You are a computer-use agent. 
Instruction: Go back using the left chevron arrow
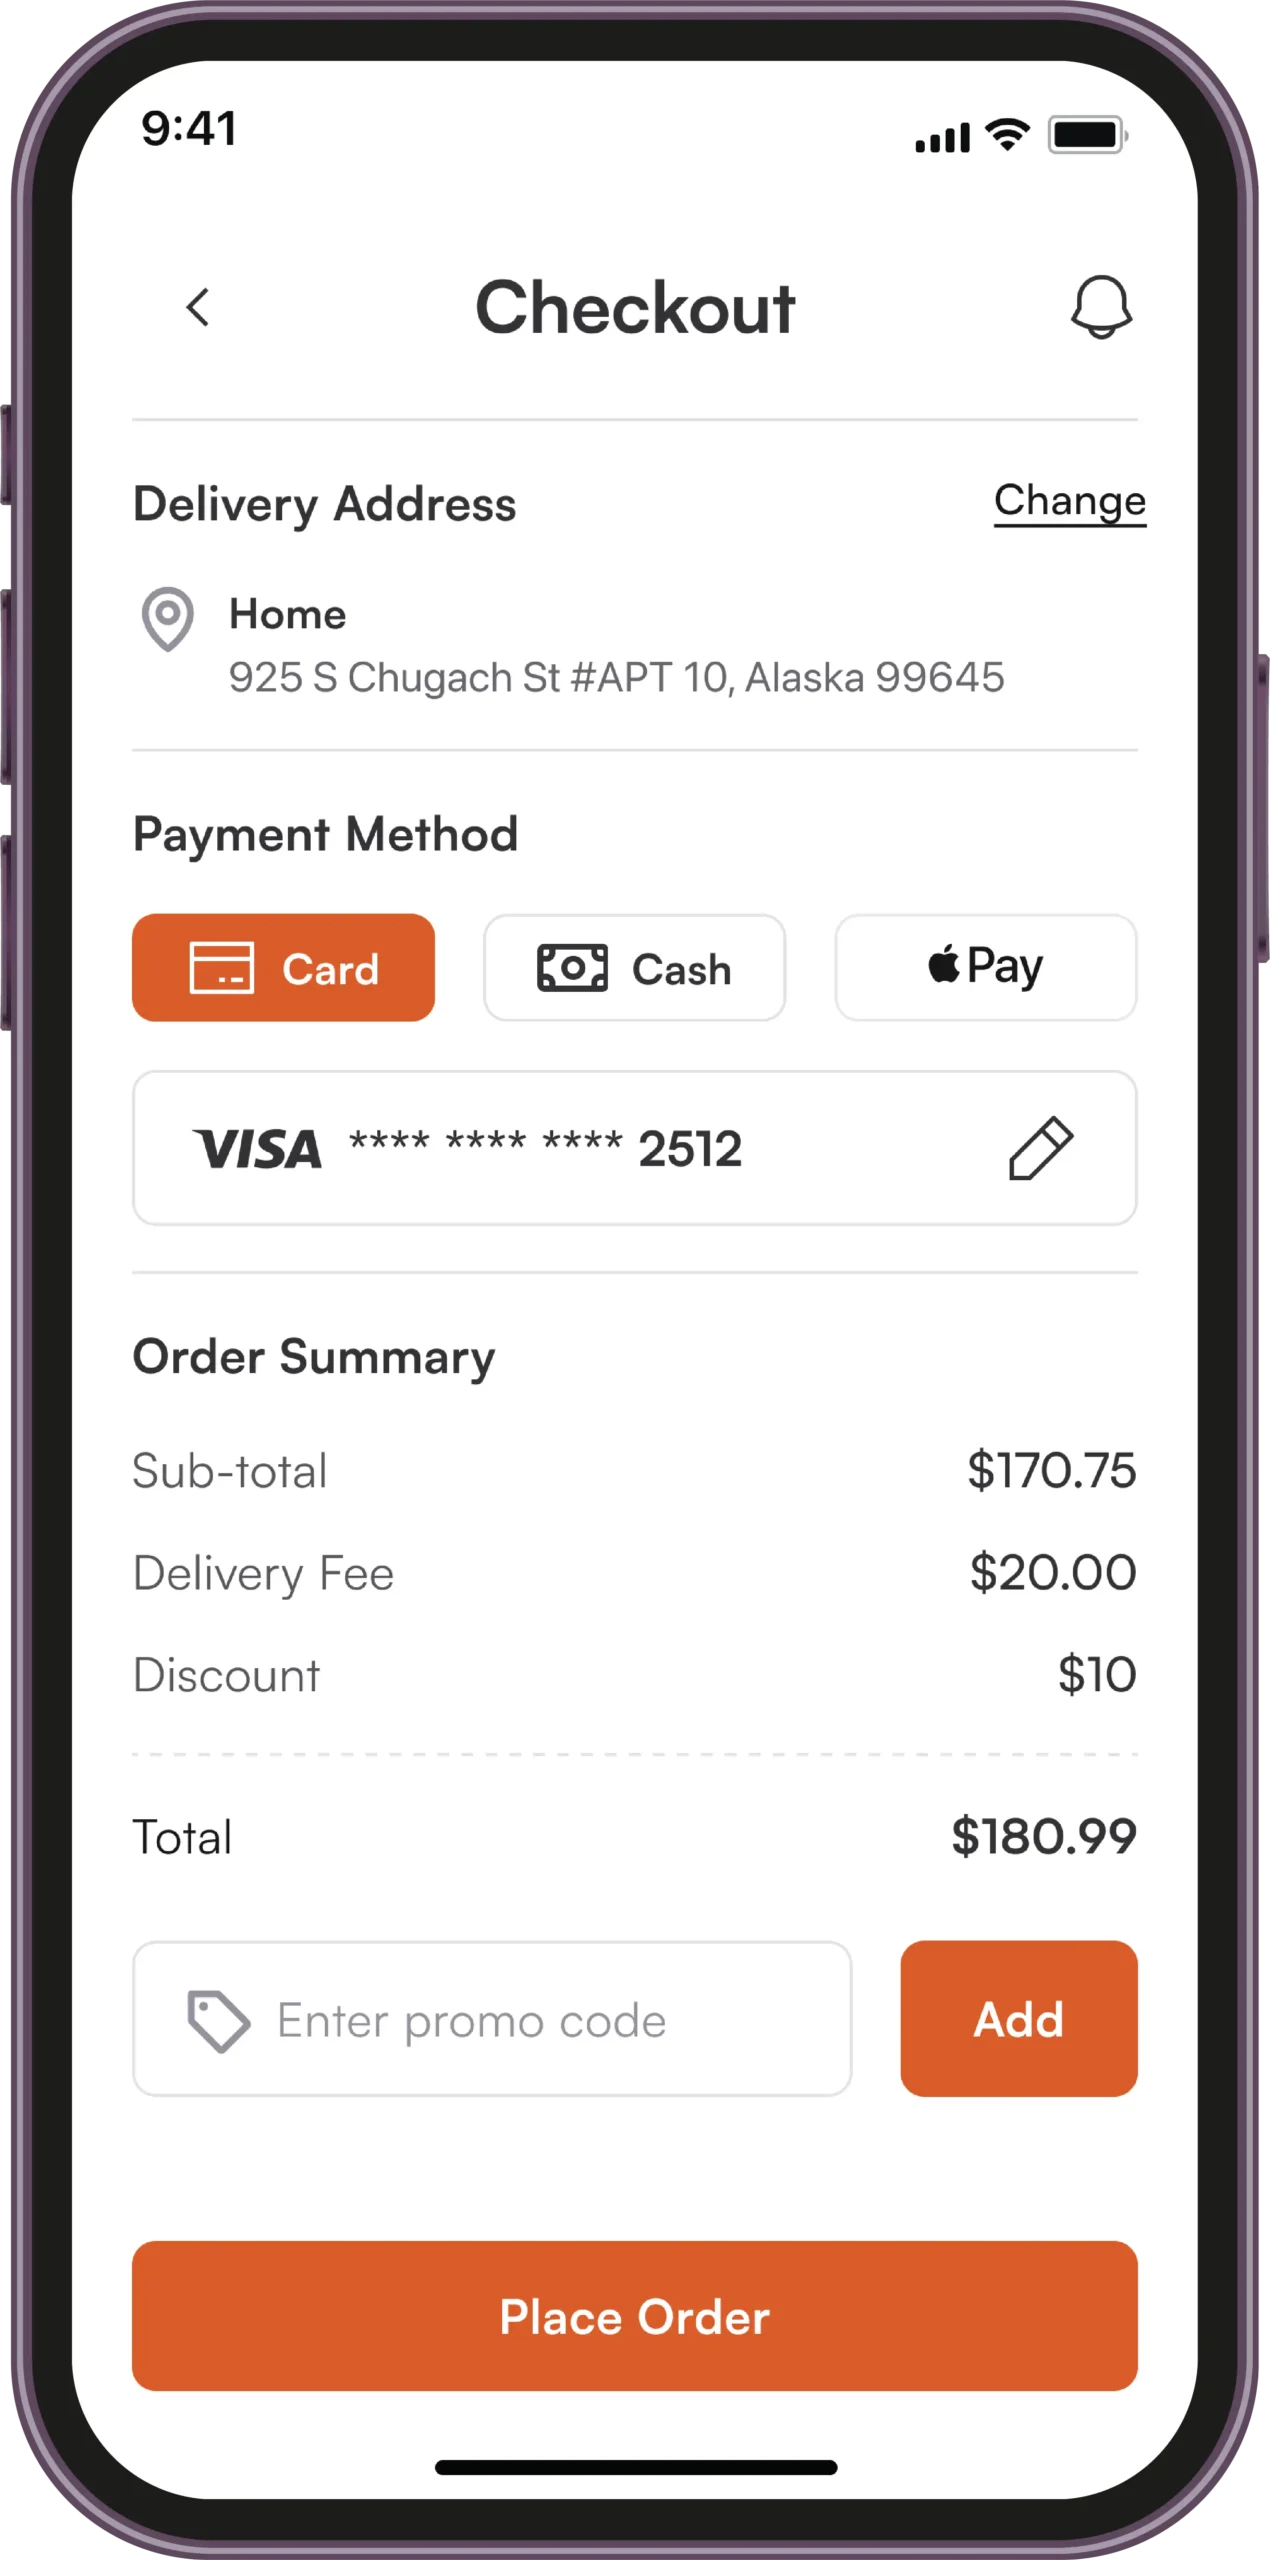(198, 307)
